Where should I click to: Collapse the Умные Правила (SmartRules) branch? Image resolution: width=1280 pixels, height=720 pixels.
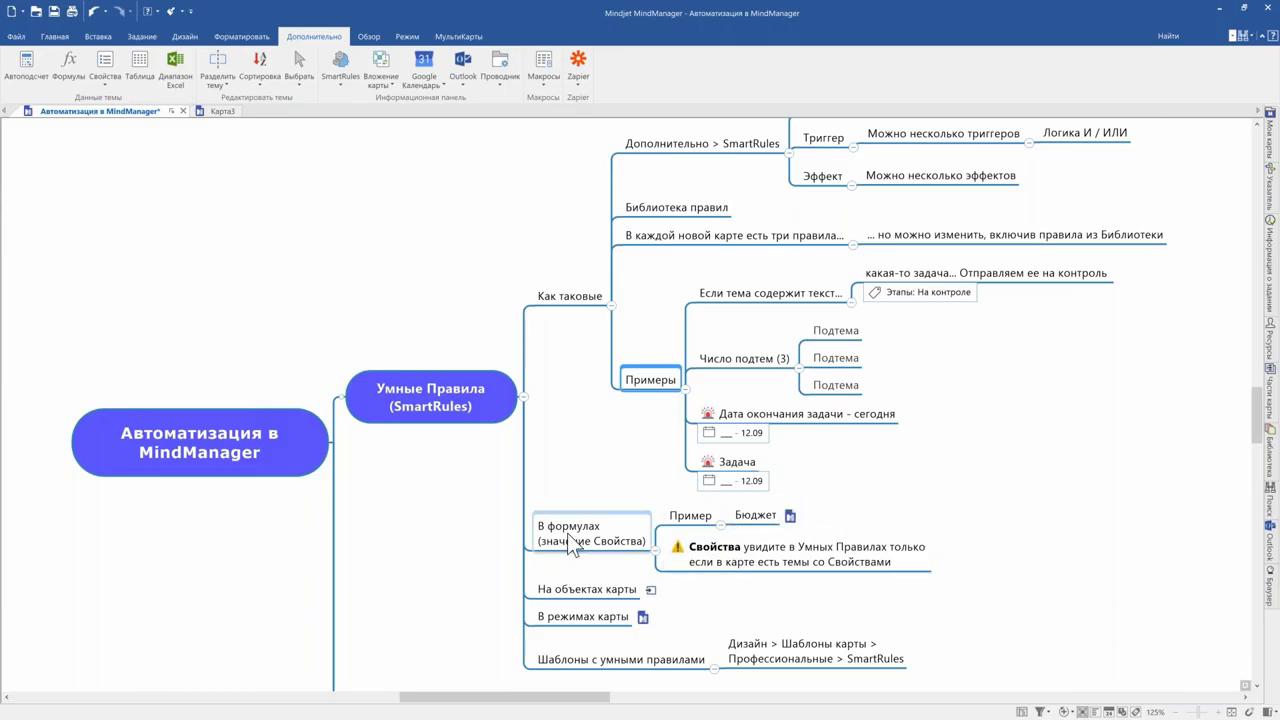(523, 397)
